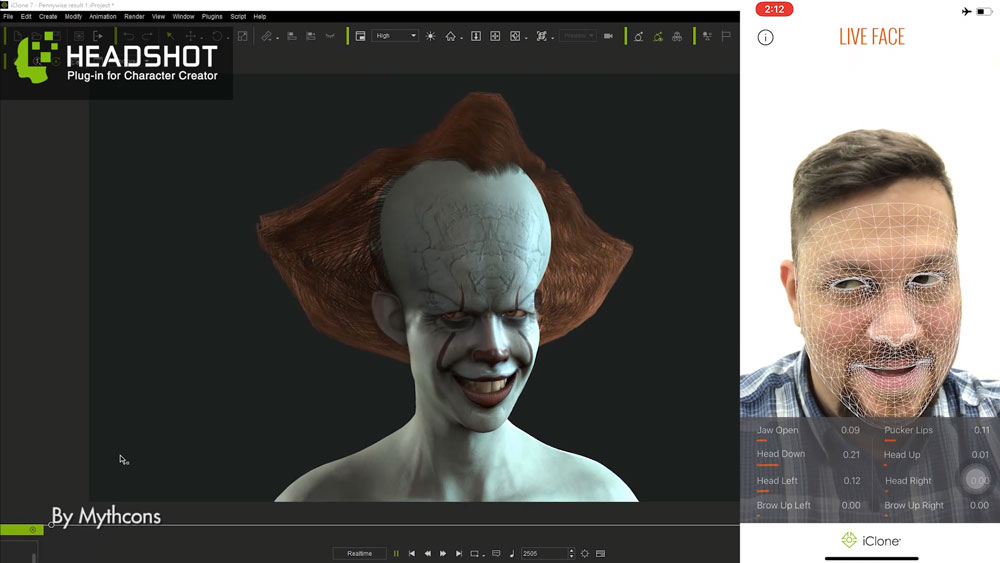Click the Redo arrow icon
The height and width of the screenshot is (563, 1000).
coord(147,36)
